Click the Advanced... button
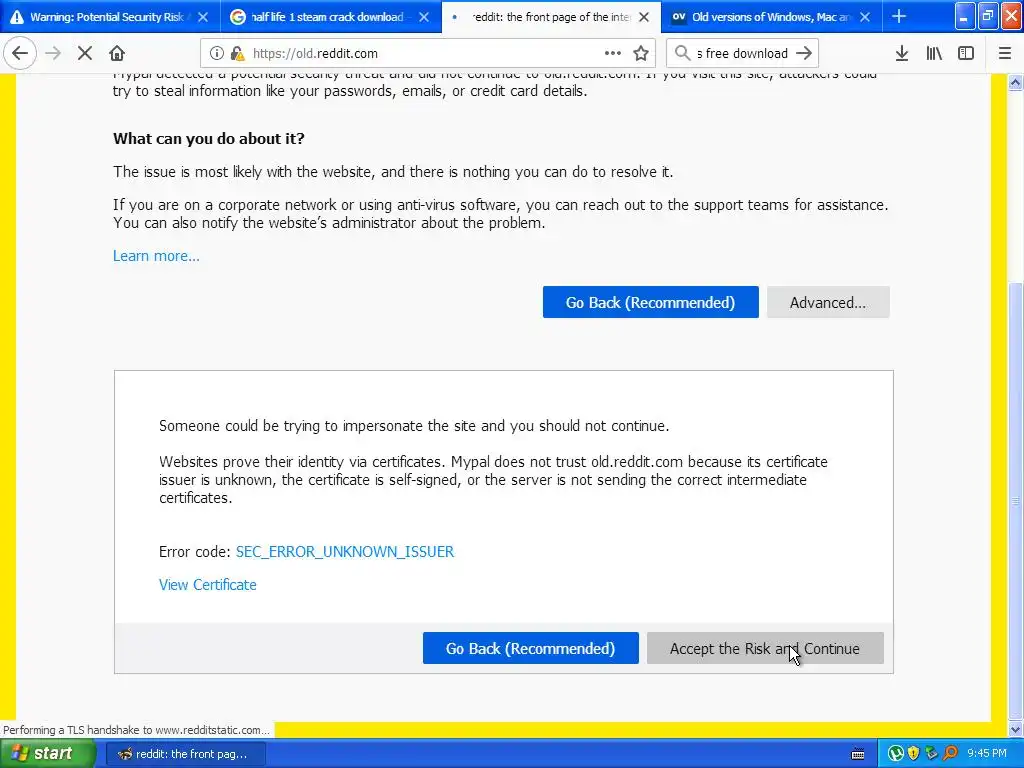This screenshot has width=1024, height=768. pos(828,302)
